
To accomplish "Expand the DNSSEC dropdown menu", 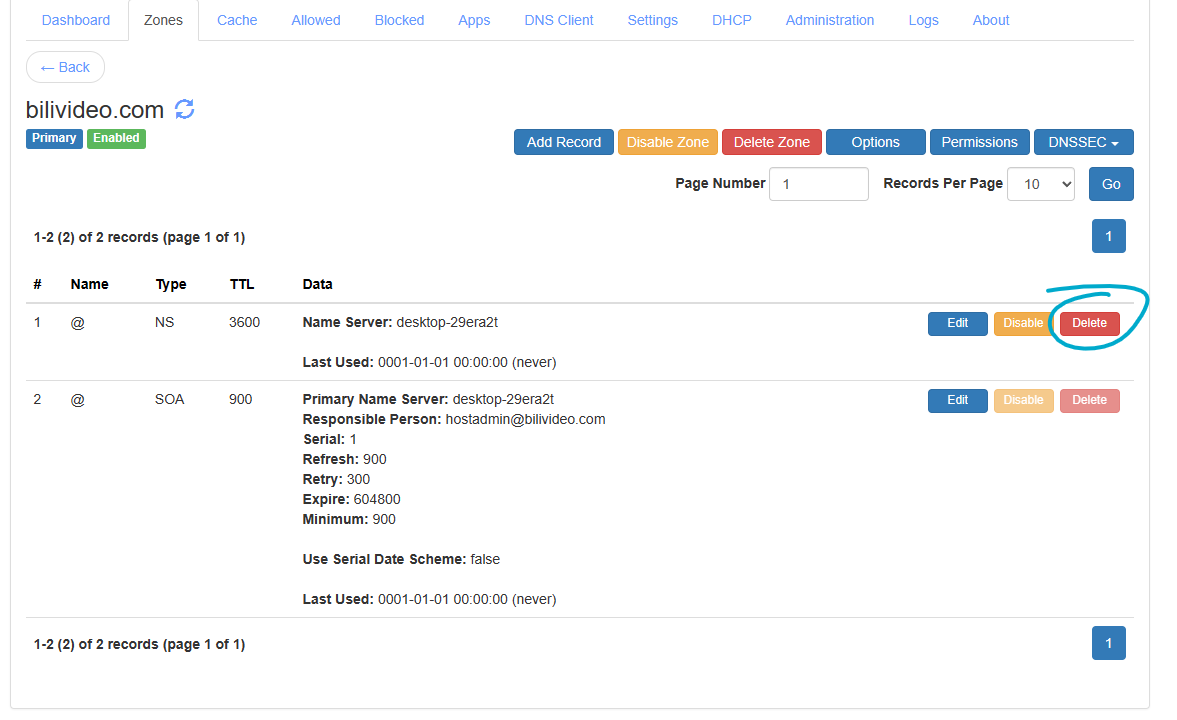I will click(x=1084, y=142).
